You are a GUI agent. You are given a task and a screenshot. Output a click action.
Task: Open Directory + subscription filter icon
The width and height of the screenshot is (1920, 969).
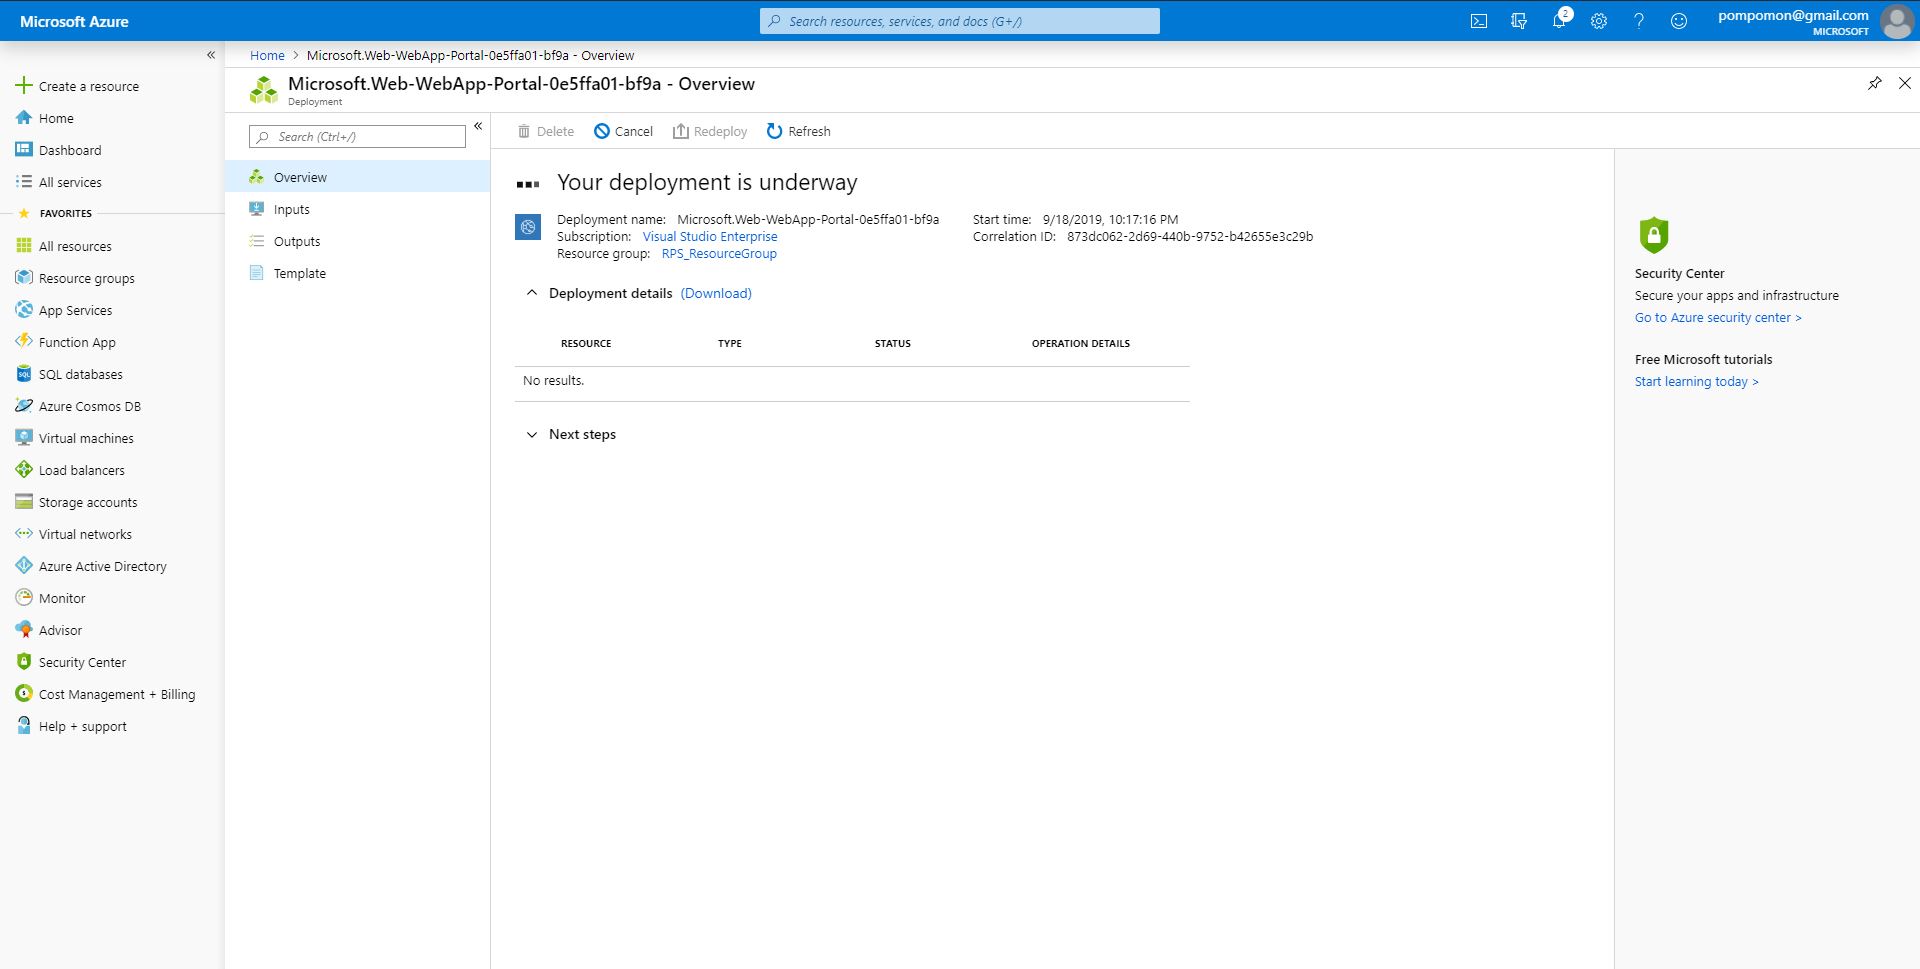1519,21
